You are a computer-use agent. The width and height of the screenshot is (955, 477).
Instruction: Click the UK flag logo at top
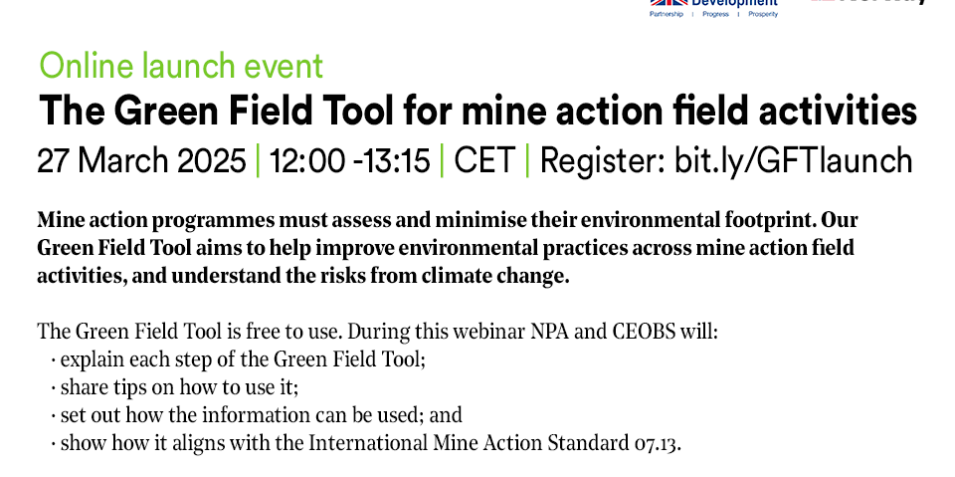pyautogui.click(x=667, y=3)
